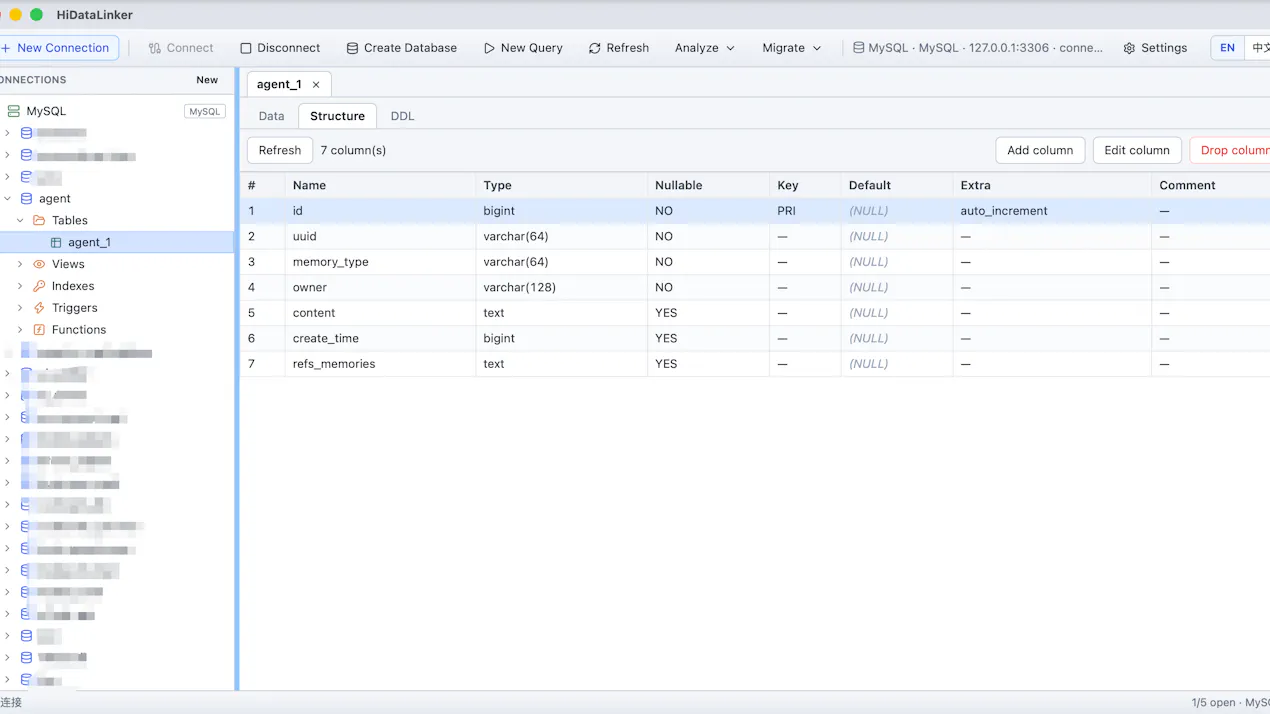Switch language to EN
This screenshot has width=1270, height=714.
tap(1227, 48)
